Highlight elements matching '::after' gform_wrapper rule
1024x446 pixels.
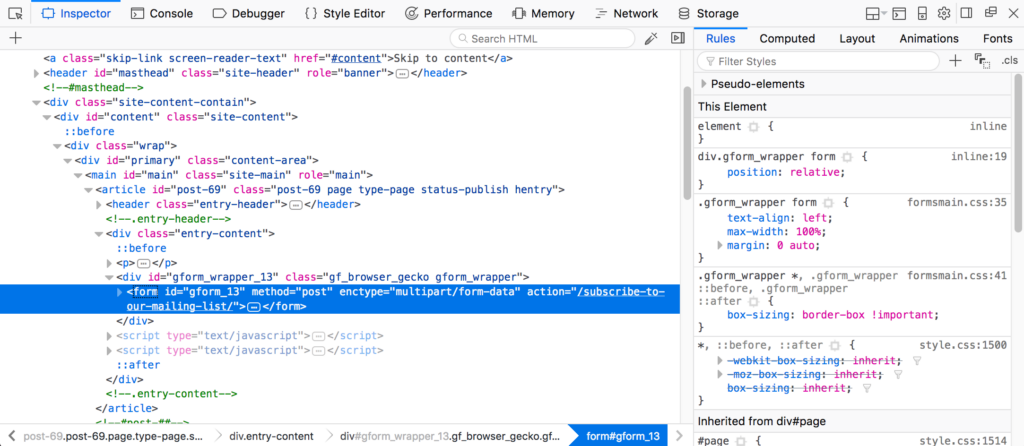click(753, 301)
